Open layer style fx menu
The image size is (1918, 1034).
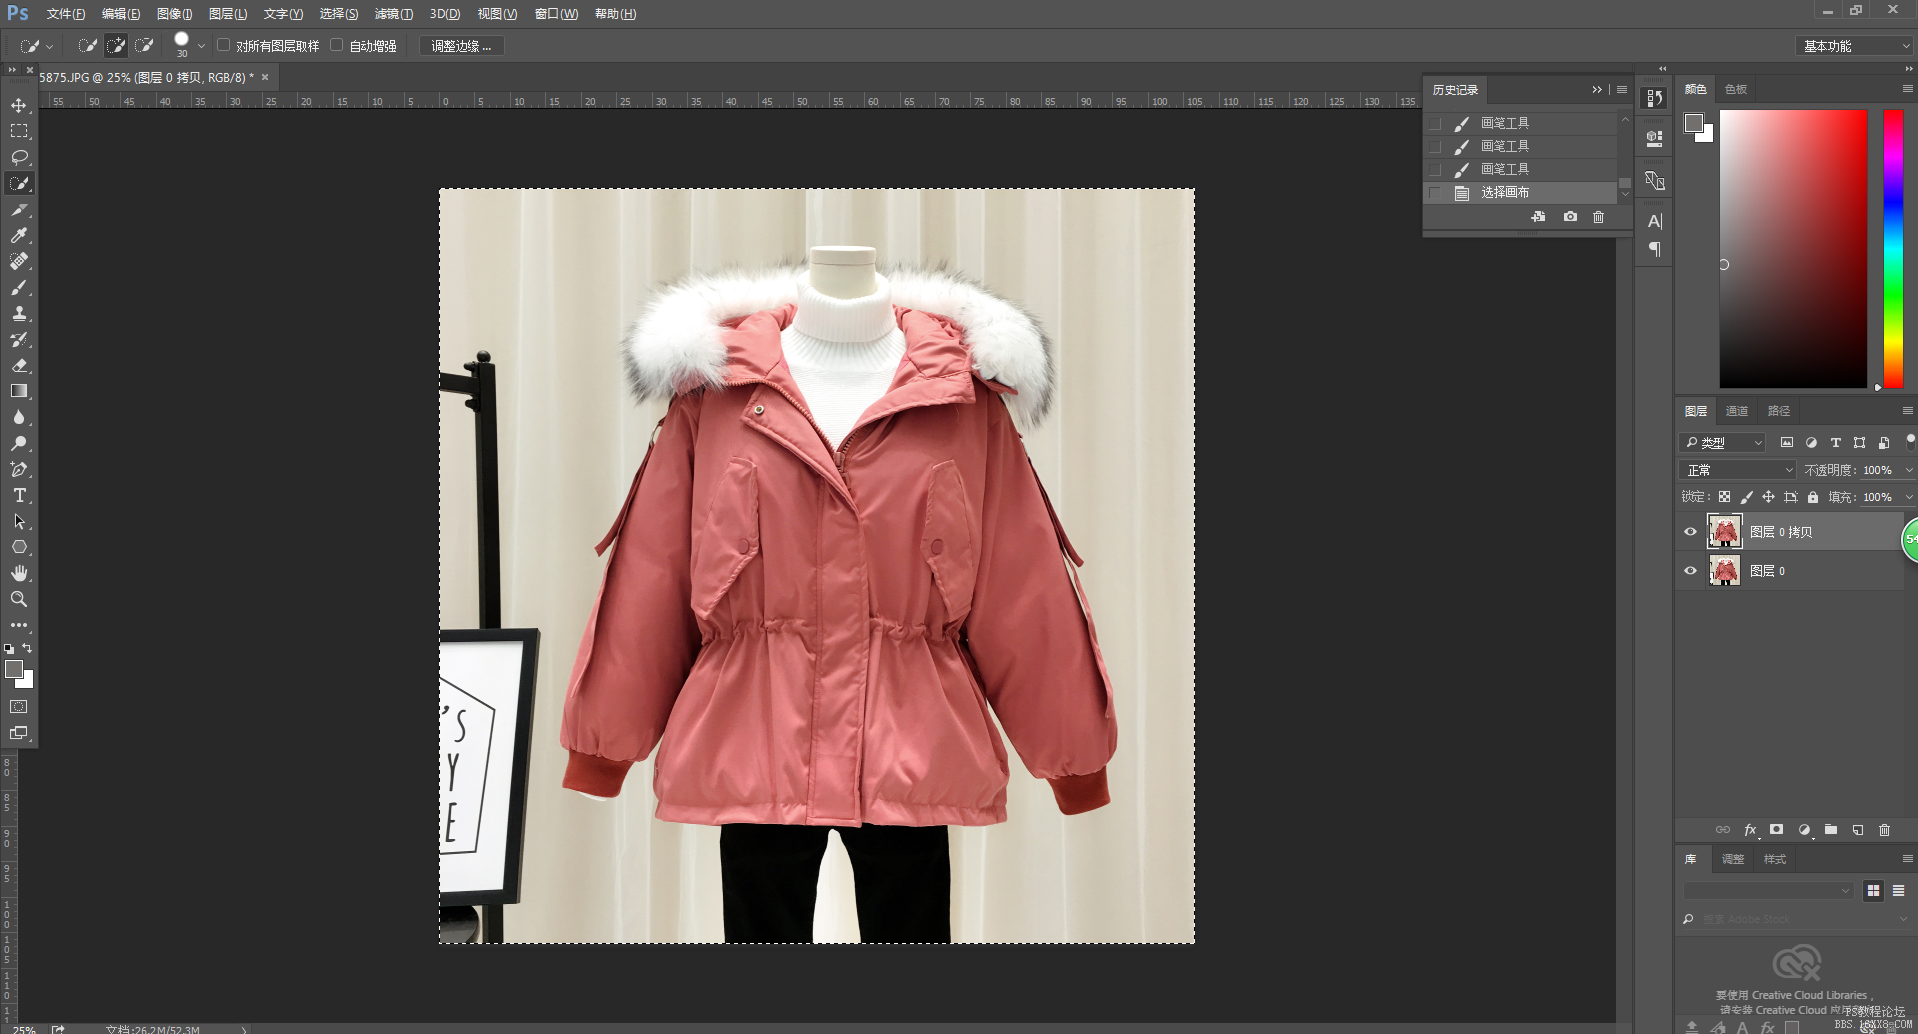pyautogui.click(x=1750, y=830)
